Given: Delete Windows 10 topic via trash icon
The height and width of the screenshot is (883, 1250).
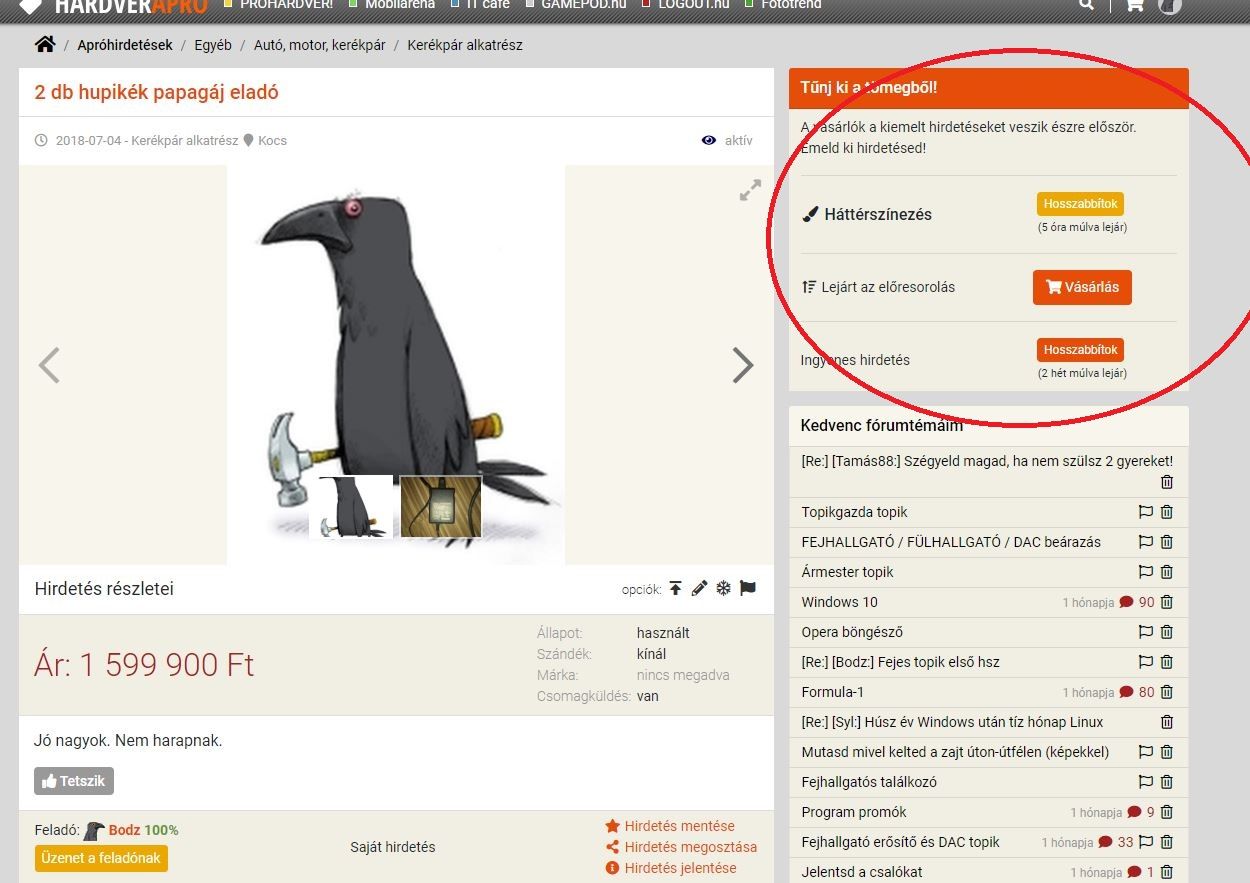Looking at the screenshot, I should [1166, 602].
